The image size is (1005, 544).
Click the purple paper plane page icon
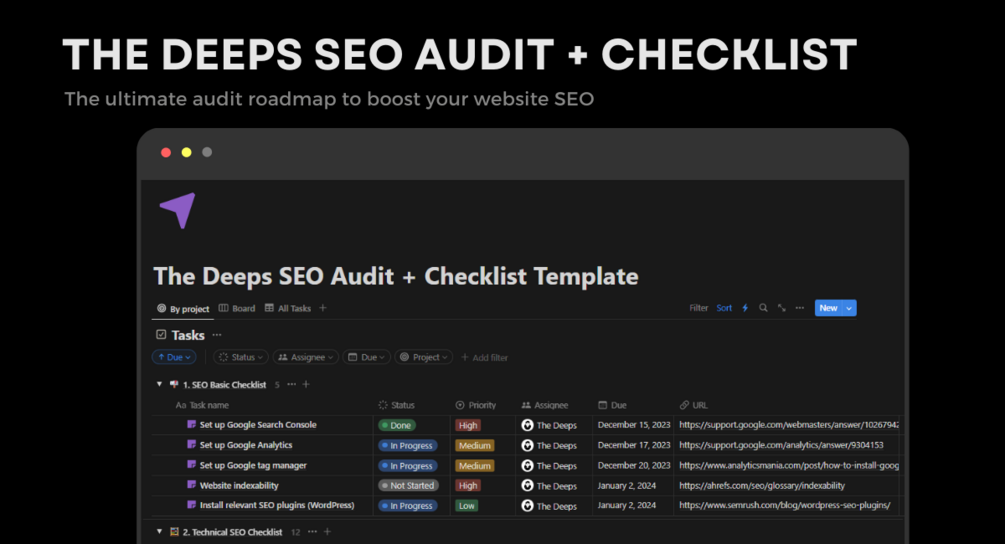click(178, 210)
